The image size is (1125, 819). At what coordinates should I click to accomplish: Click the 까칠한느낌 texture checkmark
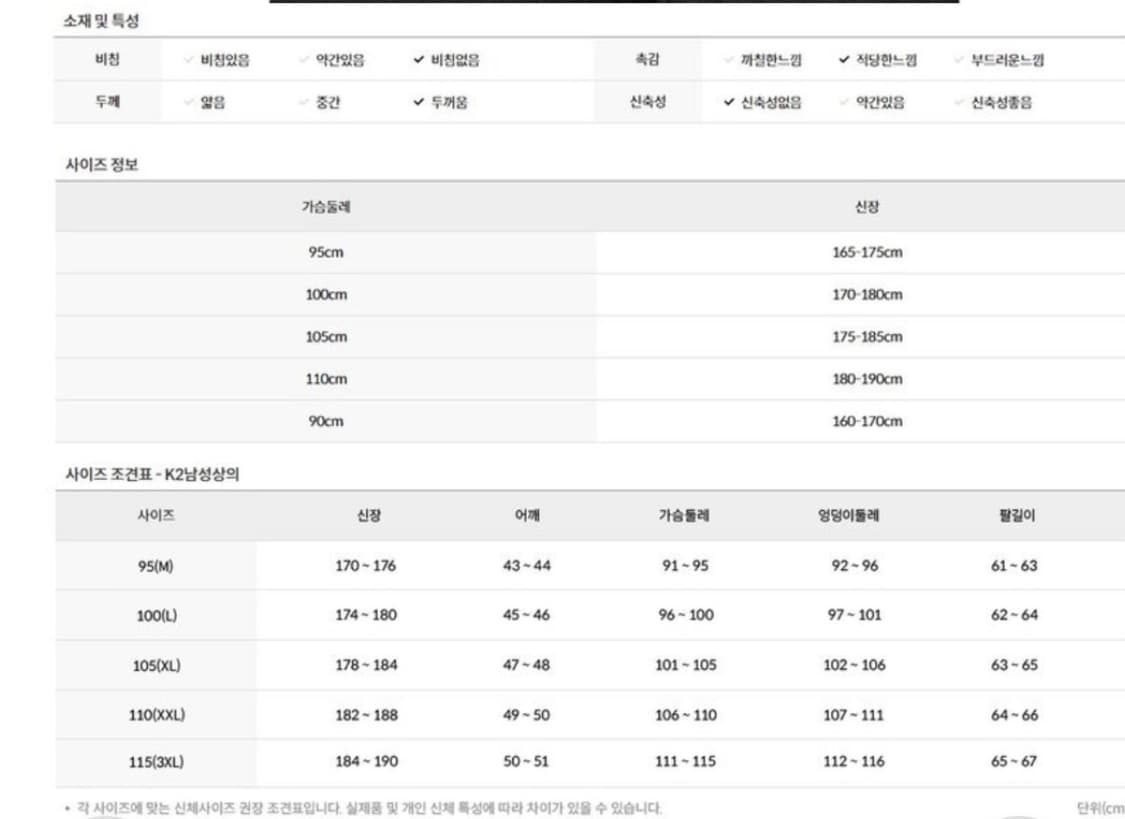[x=763, y=60]
